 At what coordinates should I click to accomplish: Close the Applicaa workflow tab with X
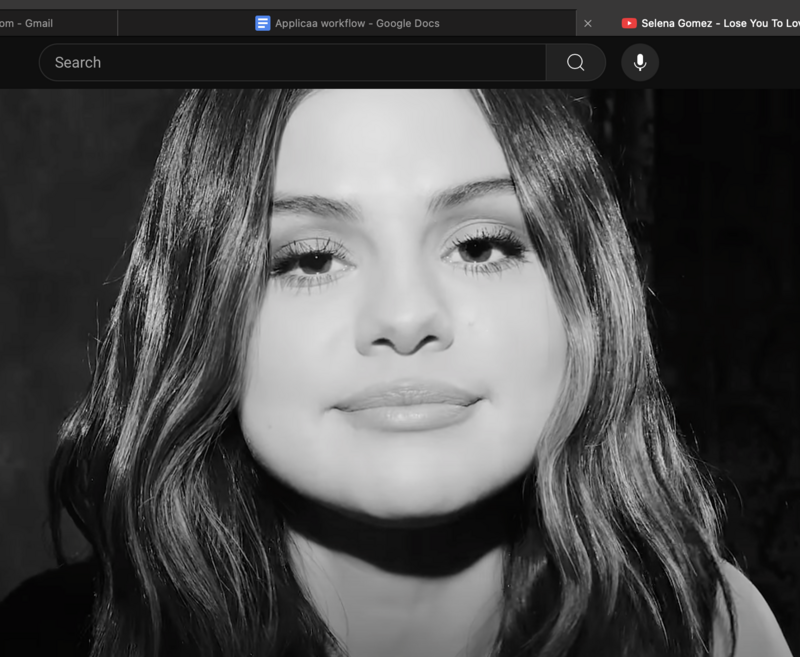[x=588, y=23]
